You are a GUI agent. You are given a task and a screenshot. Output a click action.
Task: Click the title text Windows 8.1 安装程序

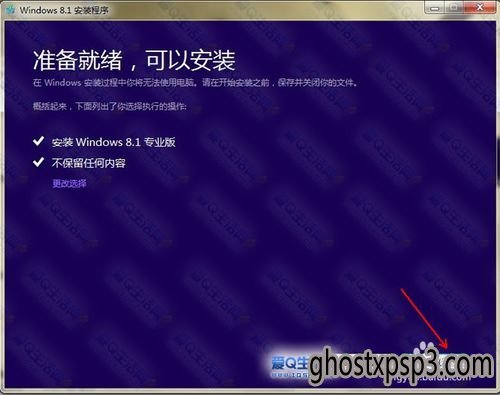(64, 10)
